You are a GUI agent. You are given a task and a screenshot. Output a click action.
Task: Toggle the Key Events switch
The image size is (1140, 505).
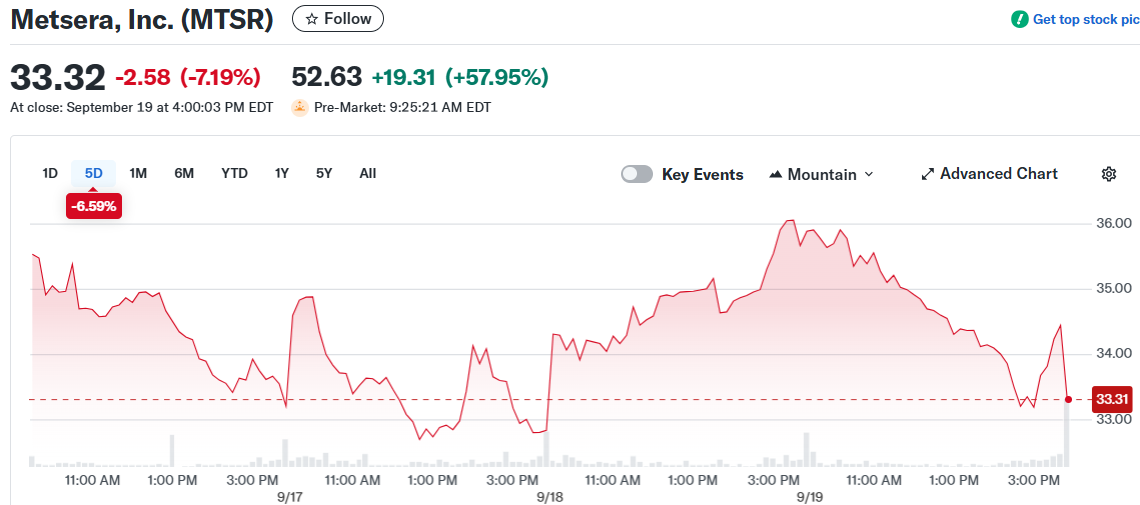click(637, 174)
